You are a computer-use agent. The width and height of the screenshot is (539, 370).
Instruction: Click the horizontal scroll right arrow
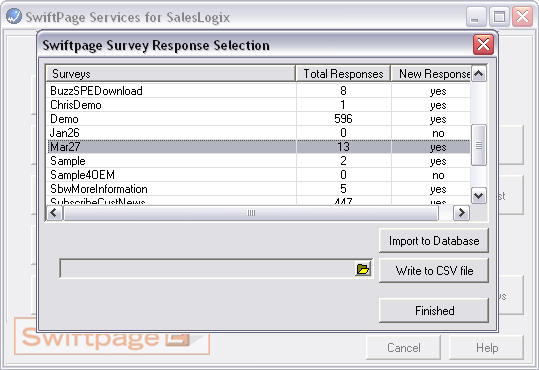tap(461, 213)
